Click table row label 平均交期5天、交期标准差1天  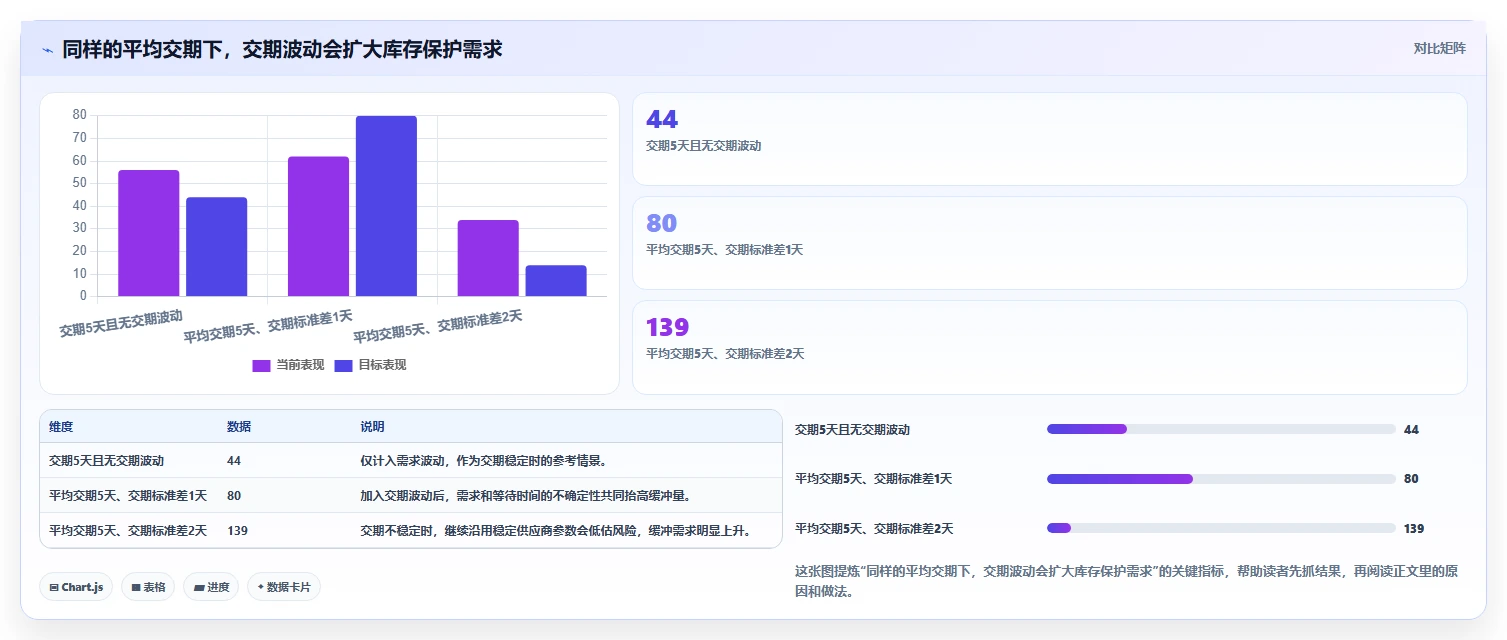(x=128, y=495)
